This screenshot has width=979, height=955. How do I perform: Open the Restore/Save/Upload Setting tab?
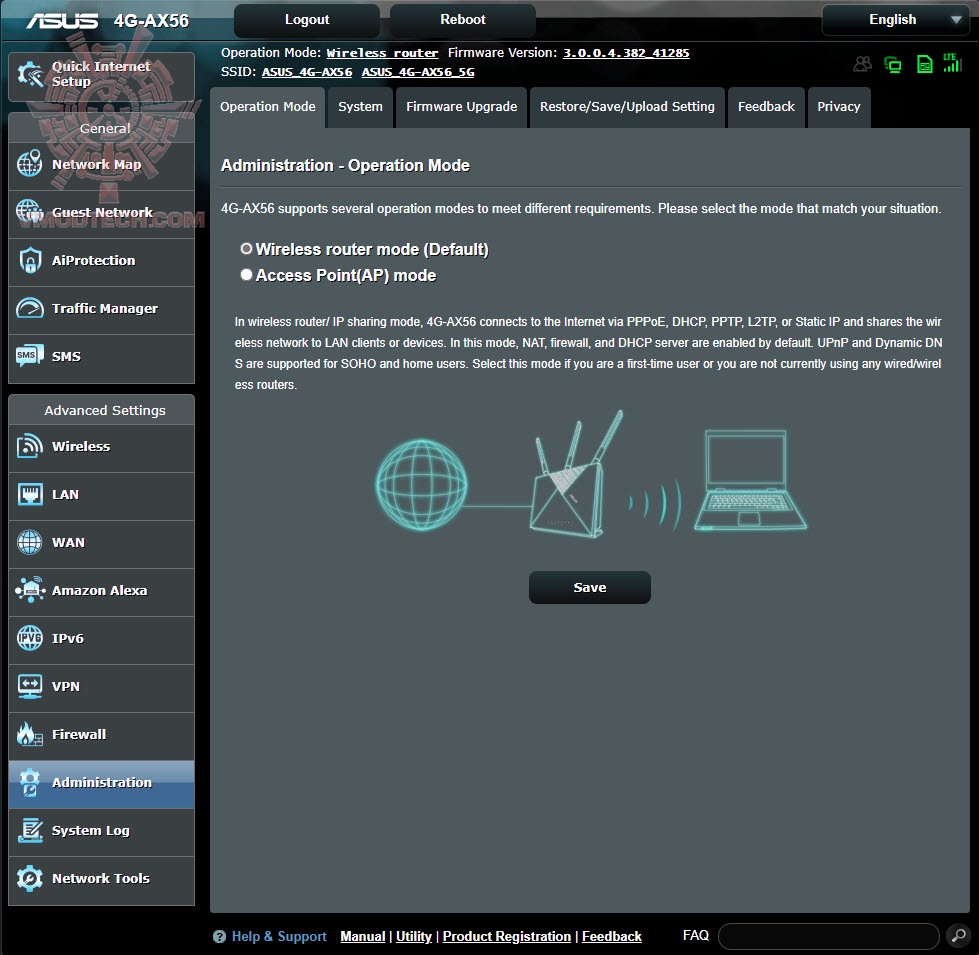(627, 107)
